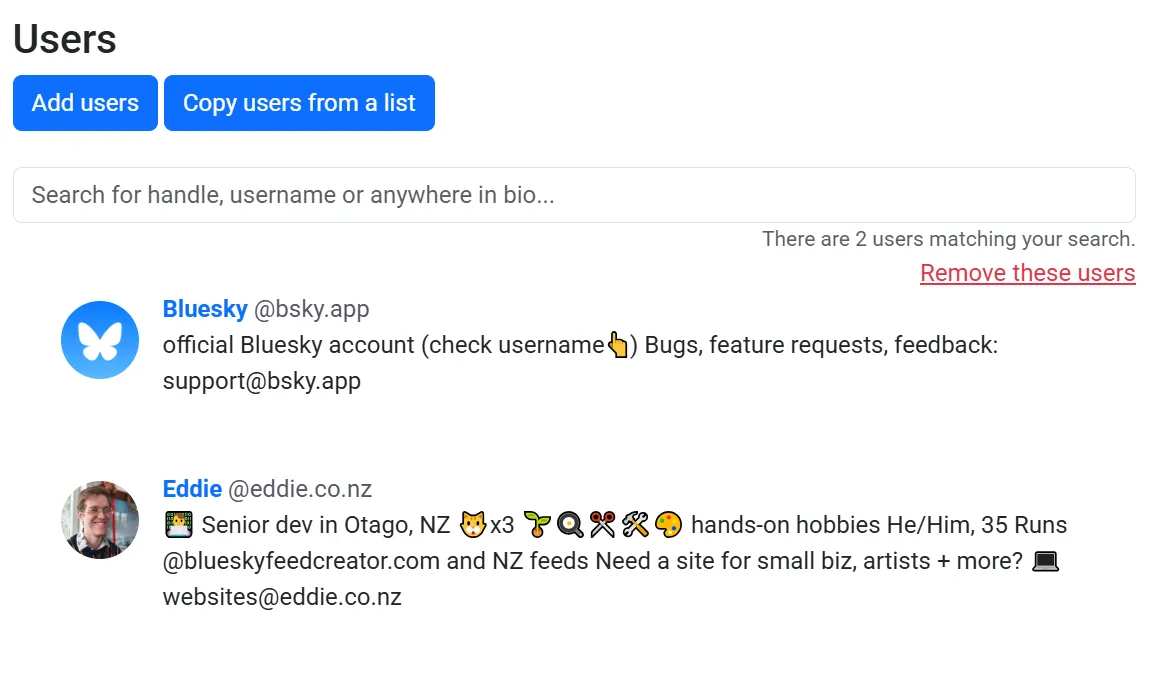Open the Bluesky profile name link
This screenshot has width=1150, height=676.
pyautogui.click(x=205, y=309)
